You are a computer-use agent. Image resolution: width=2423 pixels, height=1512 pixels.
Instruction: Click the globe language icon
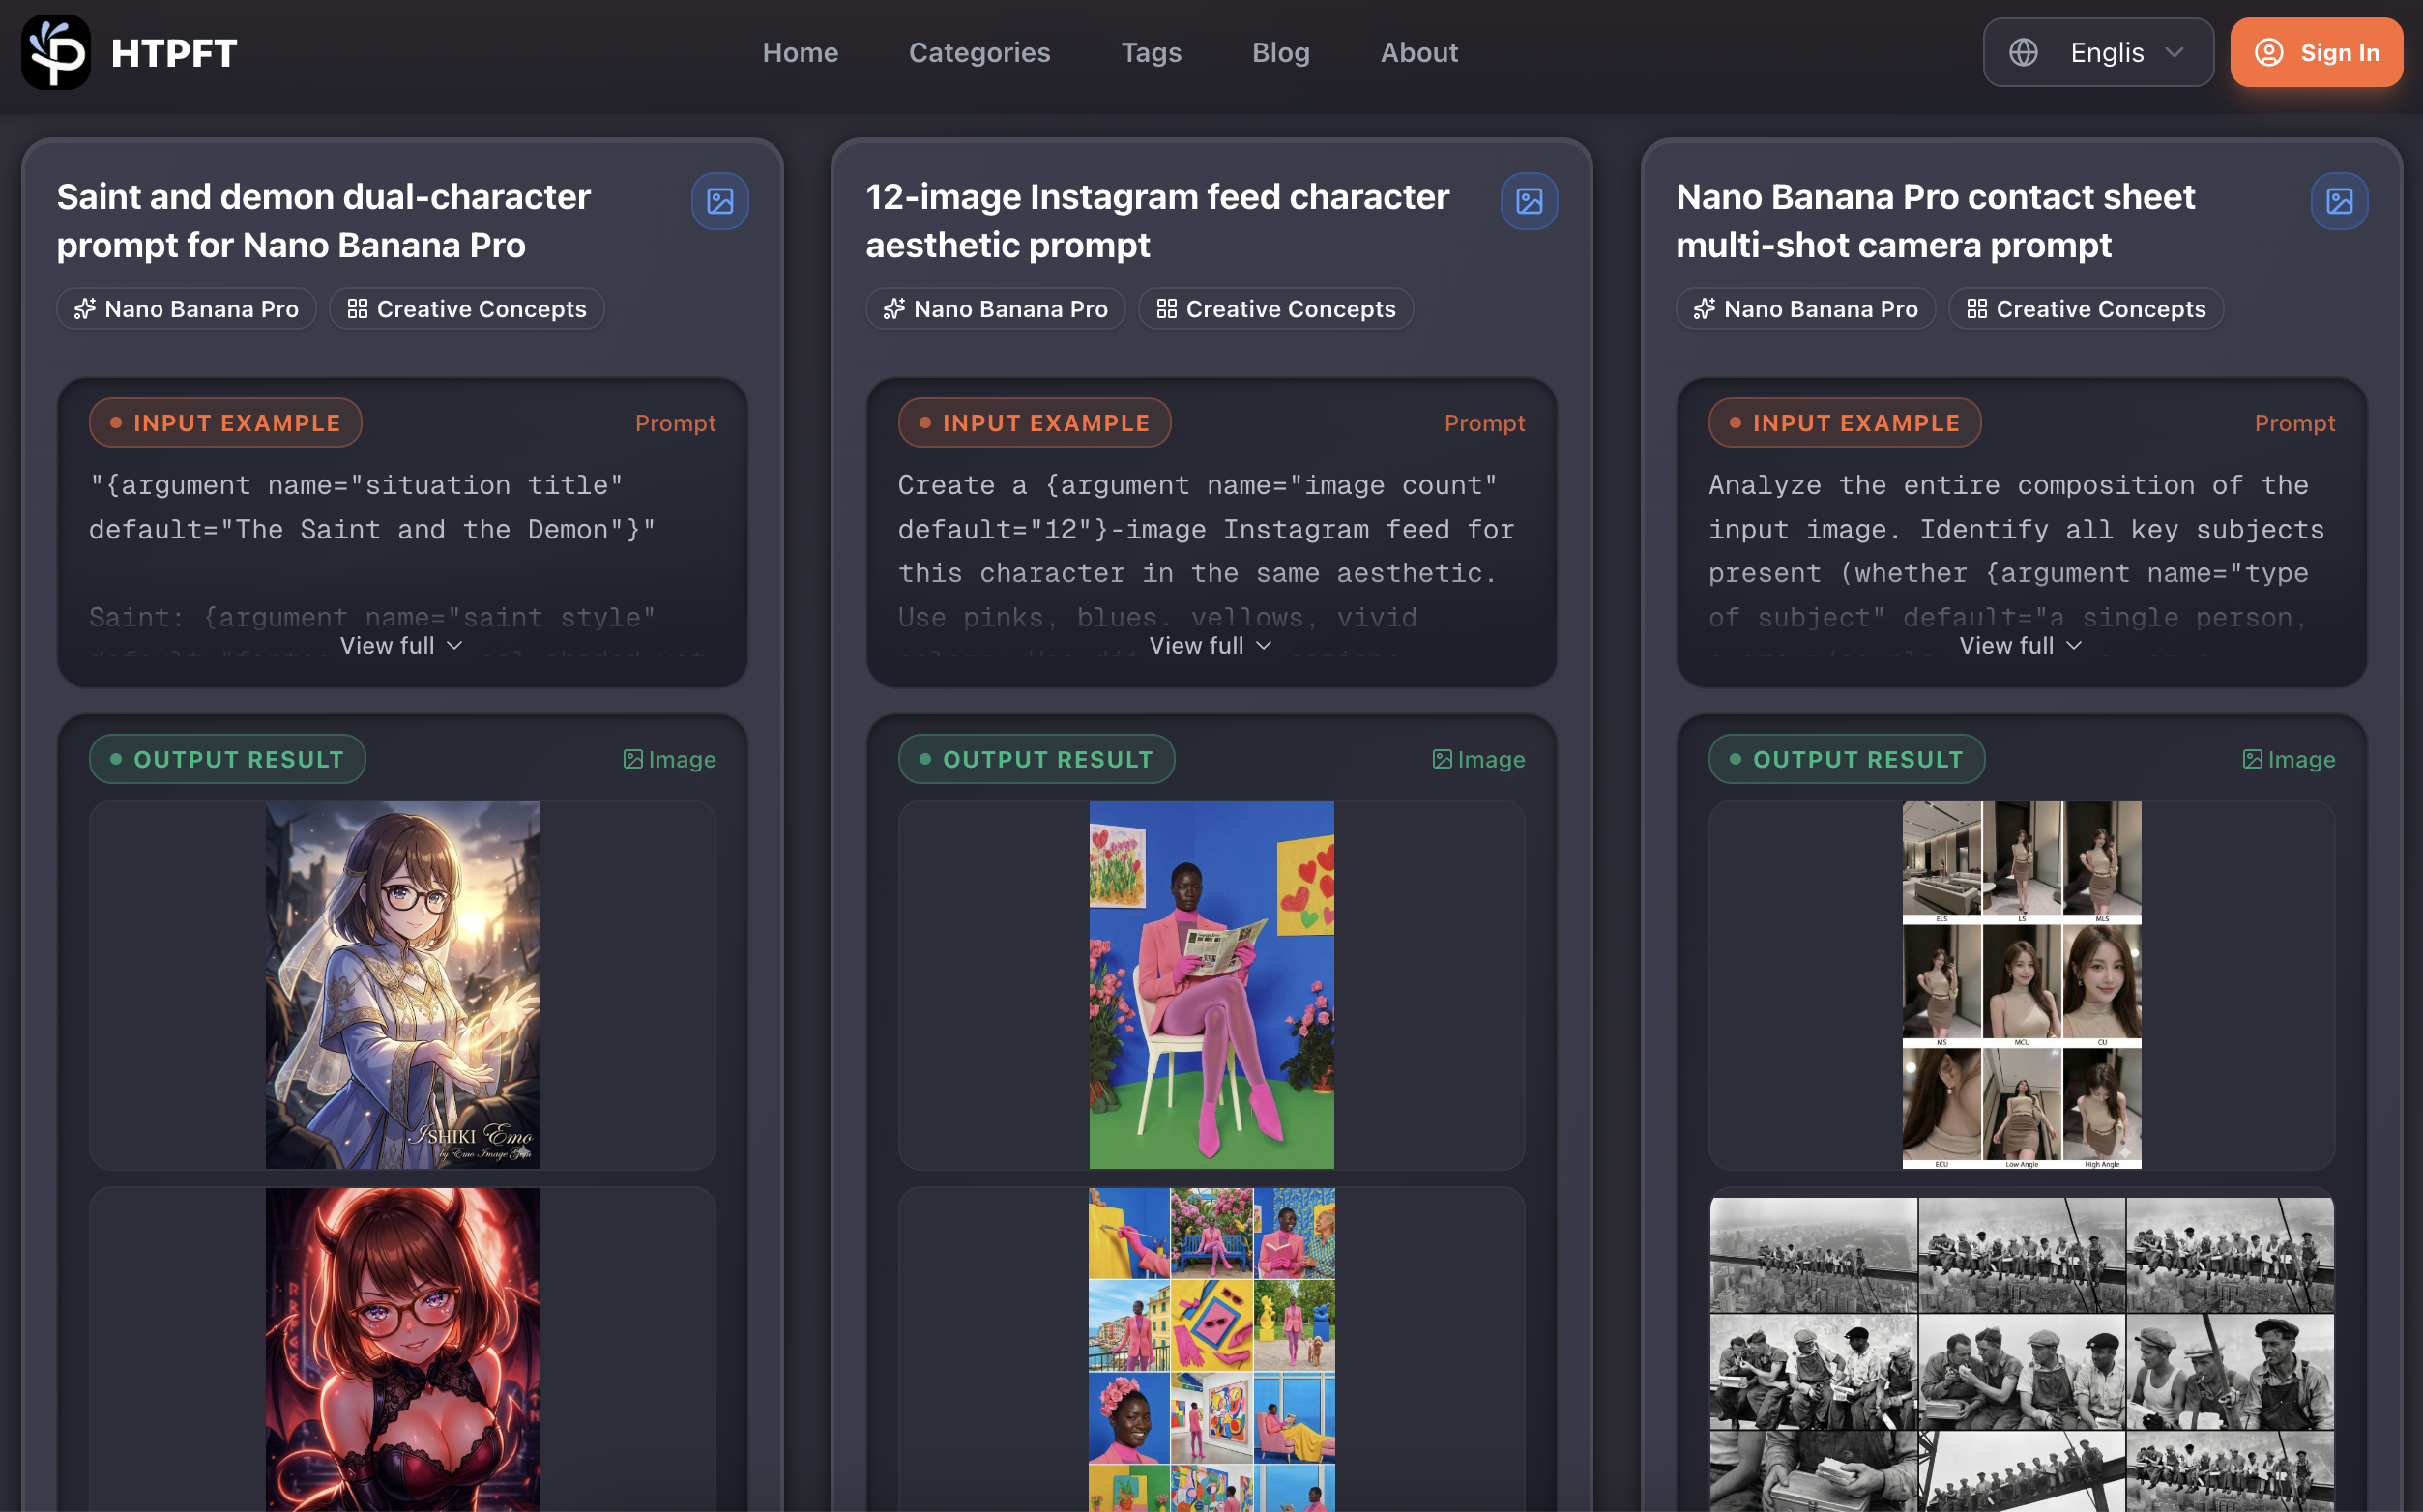[x=2023, y=52]
